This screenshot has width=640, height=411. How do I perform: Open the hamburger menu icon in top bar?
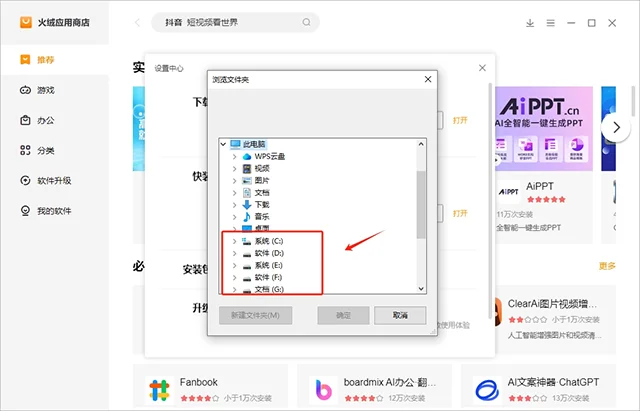[x=551, y=23]
